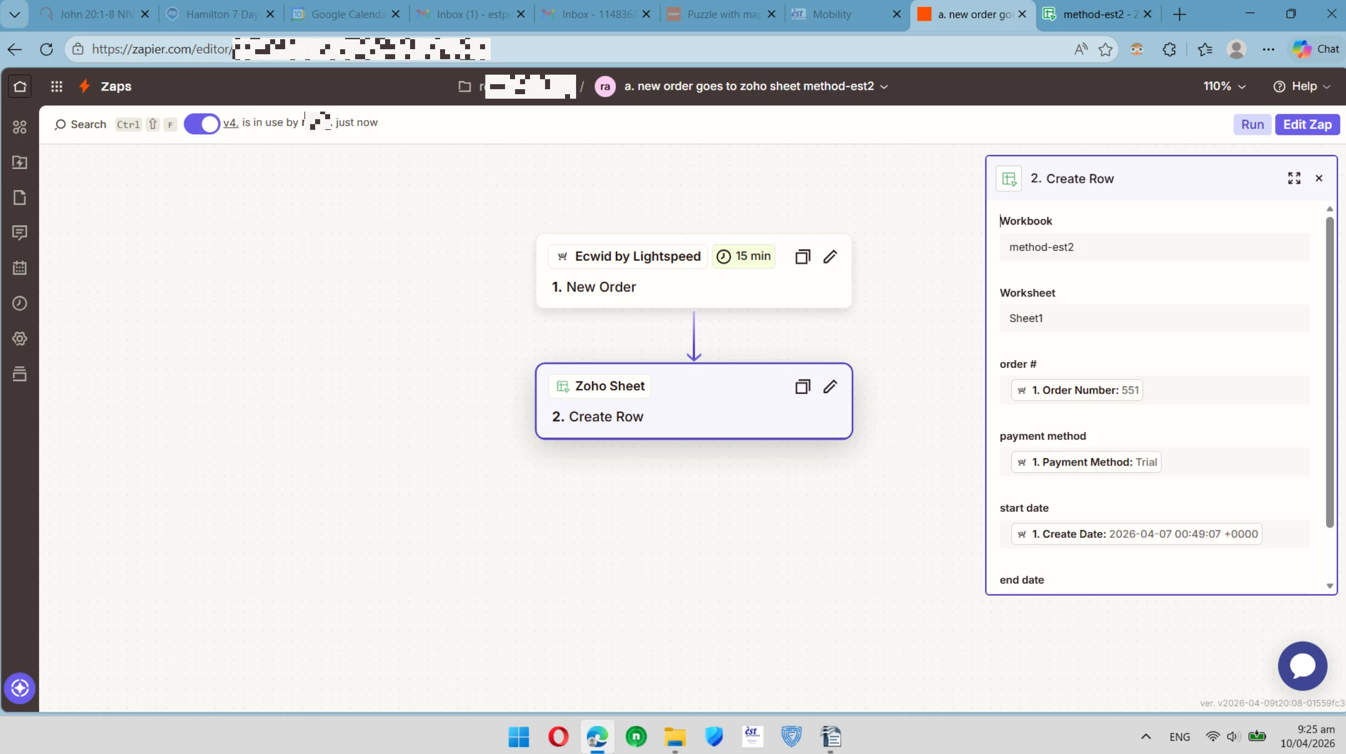Click the Run button
This screenshot has width=1346, height=754.
point(1252,125)
